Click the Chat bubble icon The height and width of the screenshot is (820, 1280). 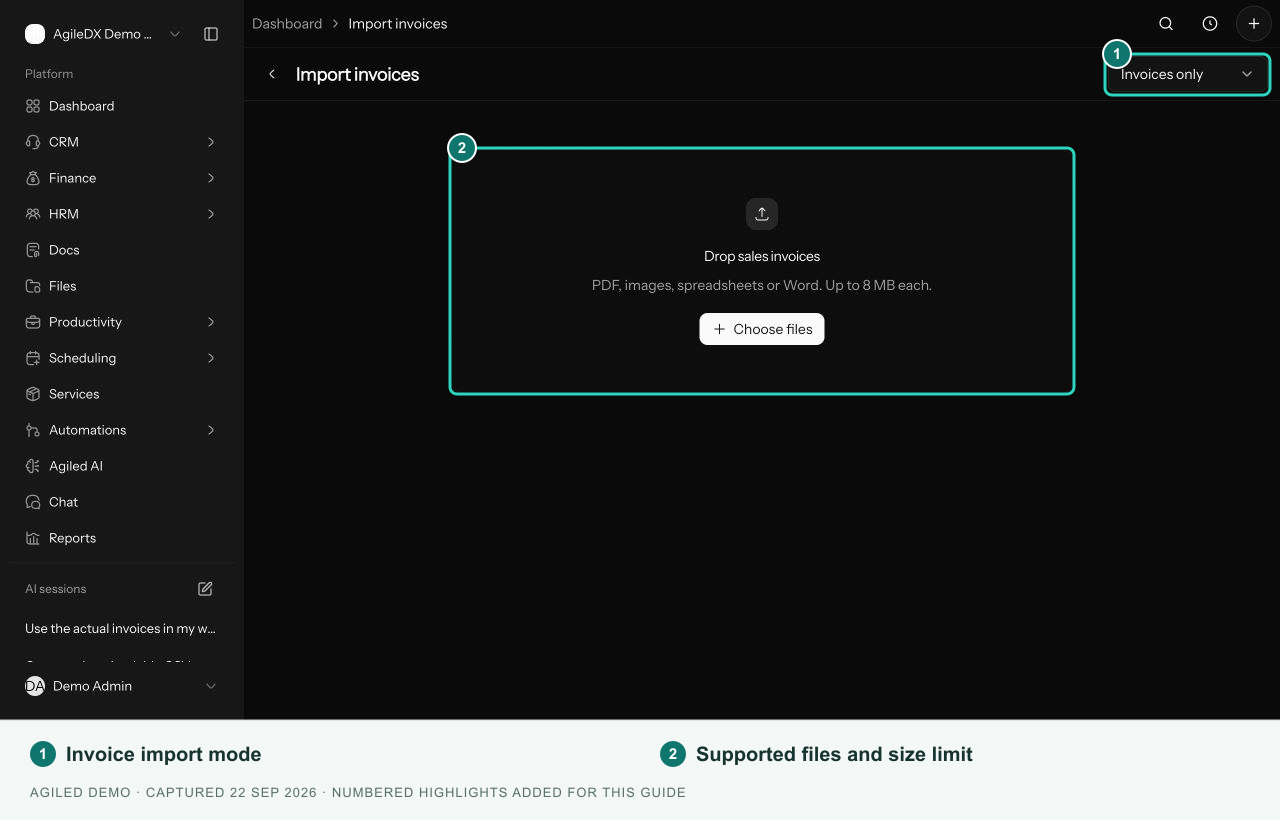[33, 502]
